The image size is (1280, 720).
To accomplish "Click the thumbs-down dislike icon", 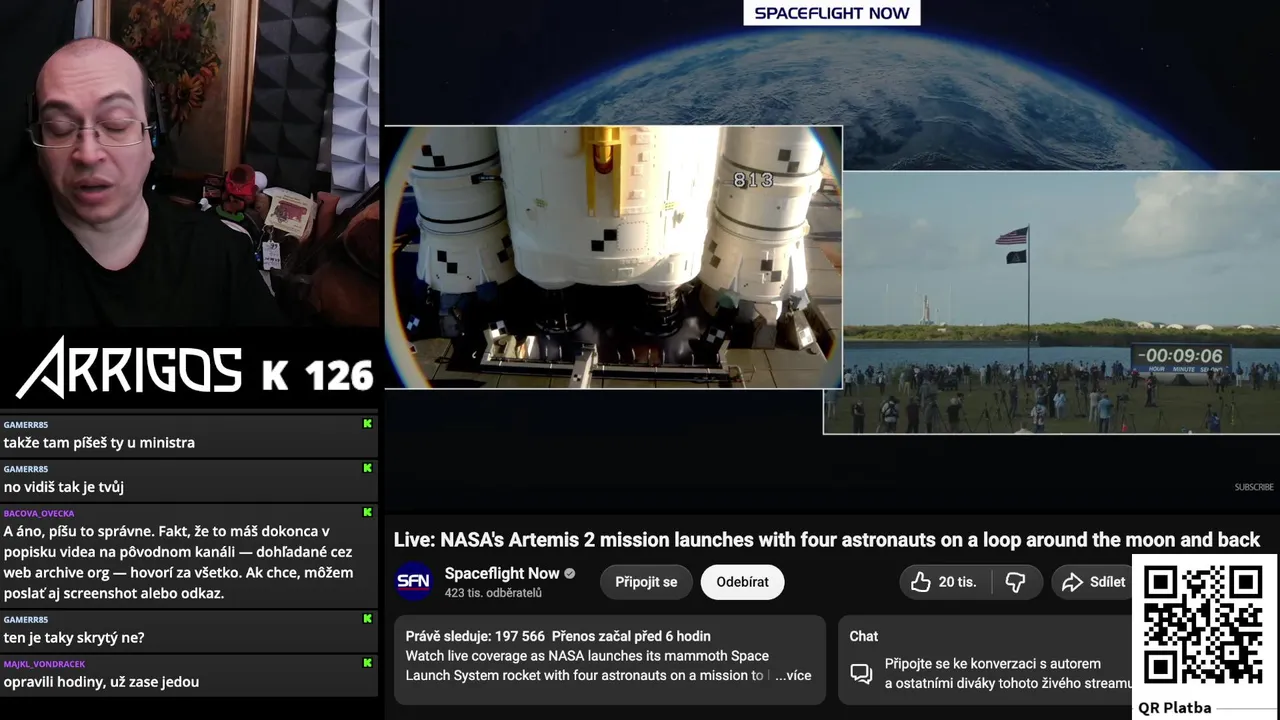I will coord(1015,582).
